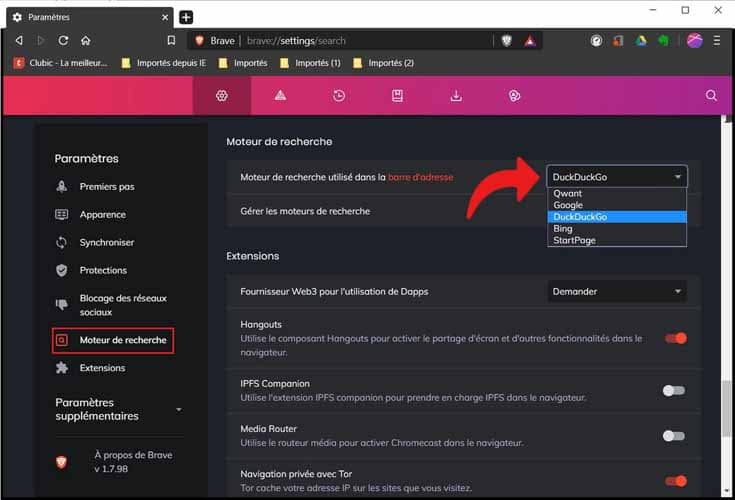Image resolution: width=735 pixels, height=500 pixels.
Task: Open the Importés (2) bookmarks folder
Action: [383, 63]
